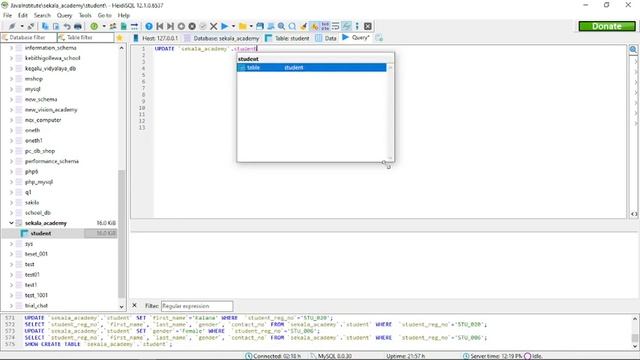Click the open SQL file folder icon
Screen dimensions: 640x360
243,26
